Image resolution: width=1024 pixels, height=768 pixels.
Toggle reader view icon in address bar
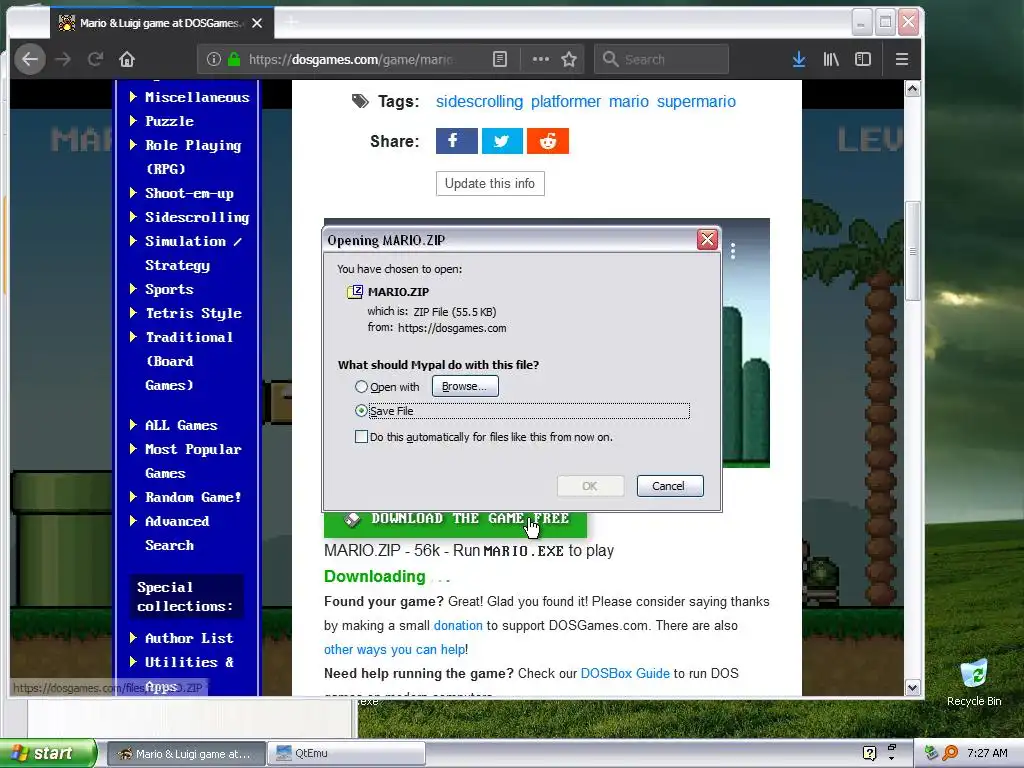pyautogui.click(x=500, y=59)
